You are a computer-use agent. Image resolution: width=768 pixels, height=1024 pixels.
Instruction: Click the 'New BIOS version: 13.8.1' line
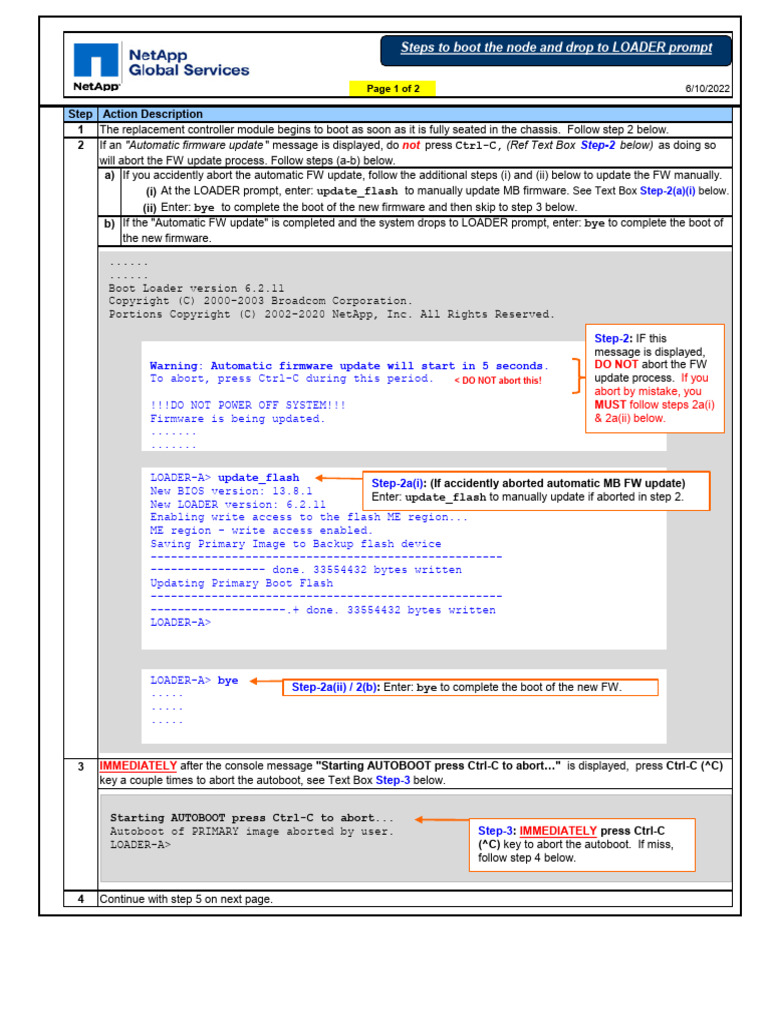click(x=231, y=491)
